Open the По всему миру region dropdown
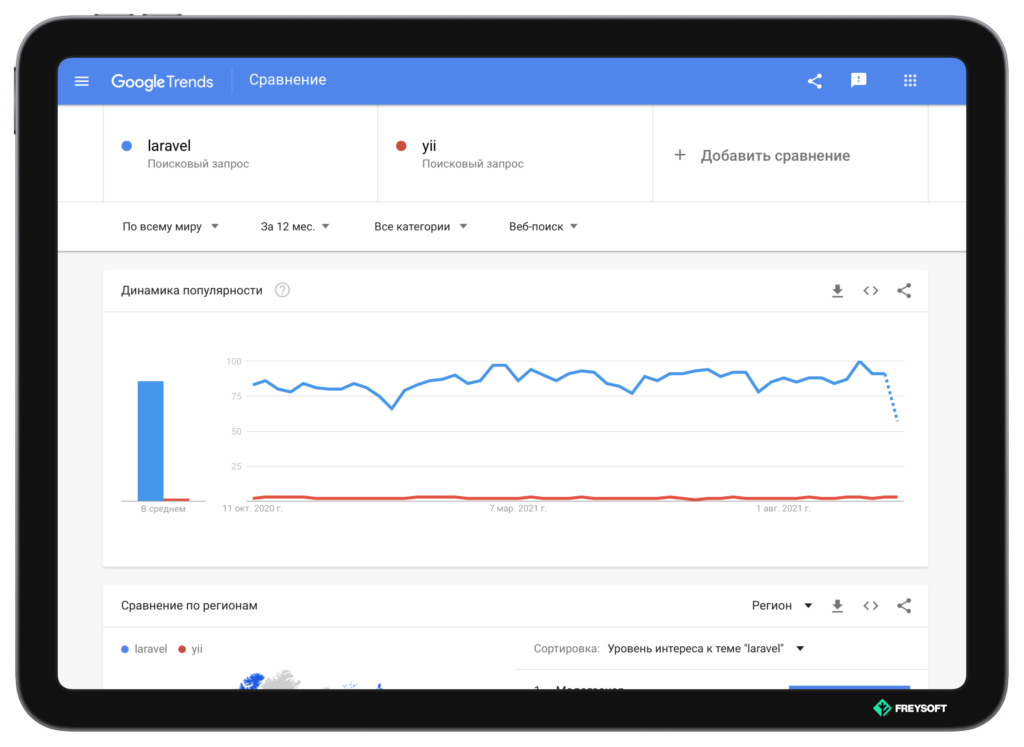1024x747 pixels. coord(170,227)
